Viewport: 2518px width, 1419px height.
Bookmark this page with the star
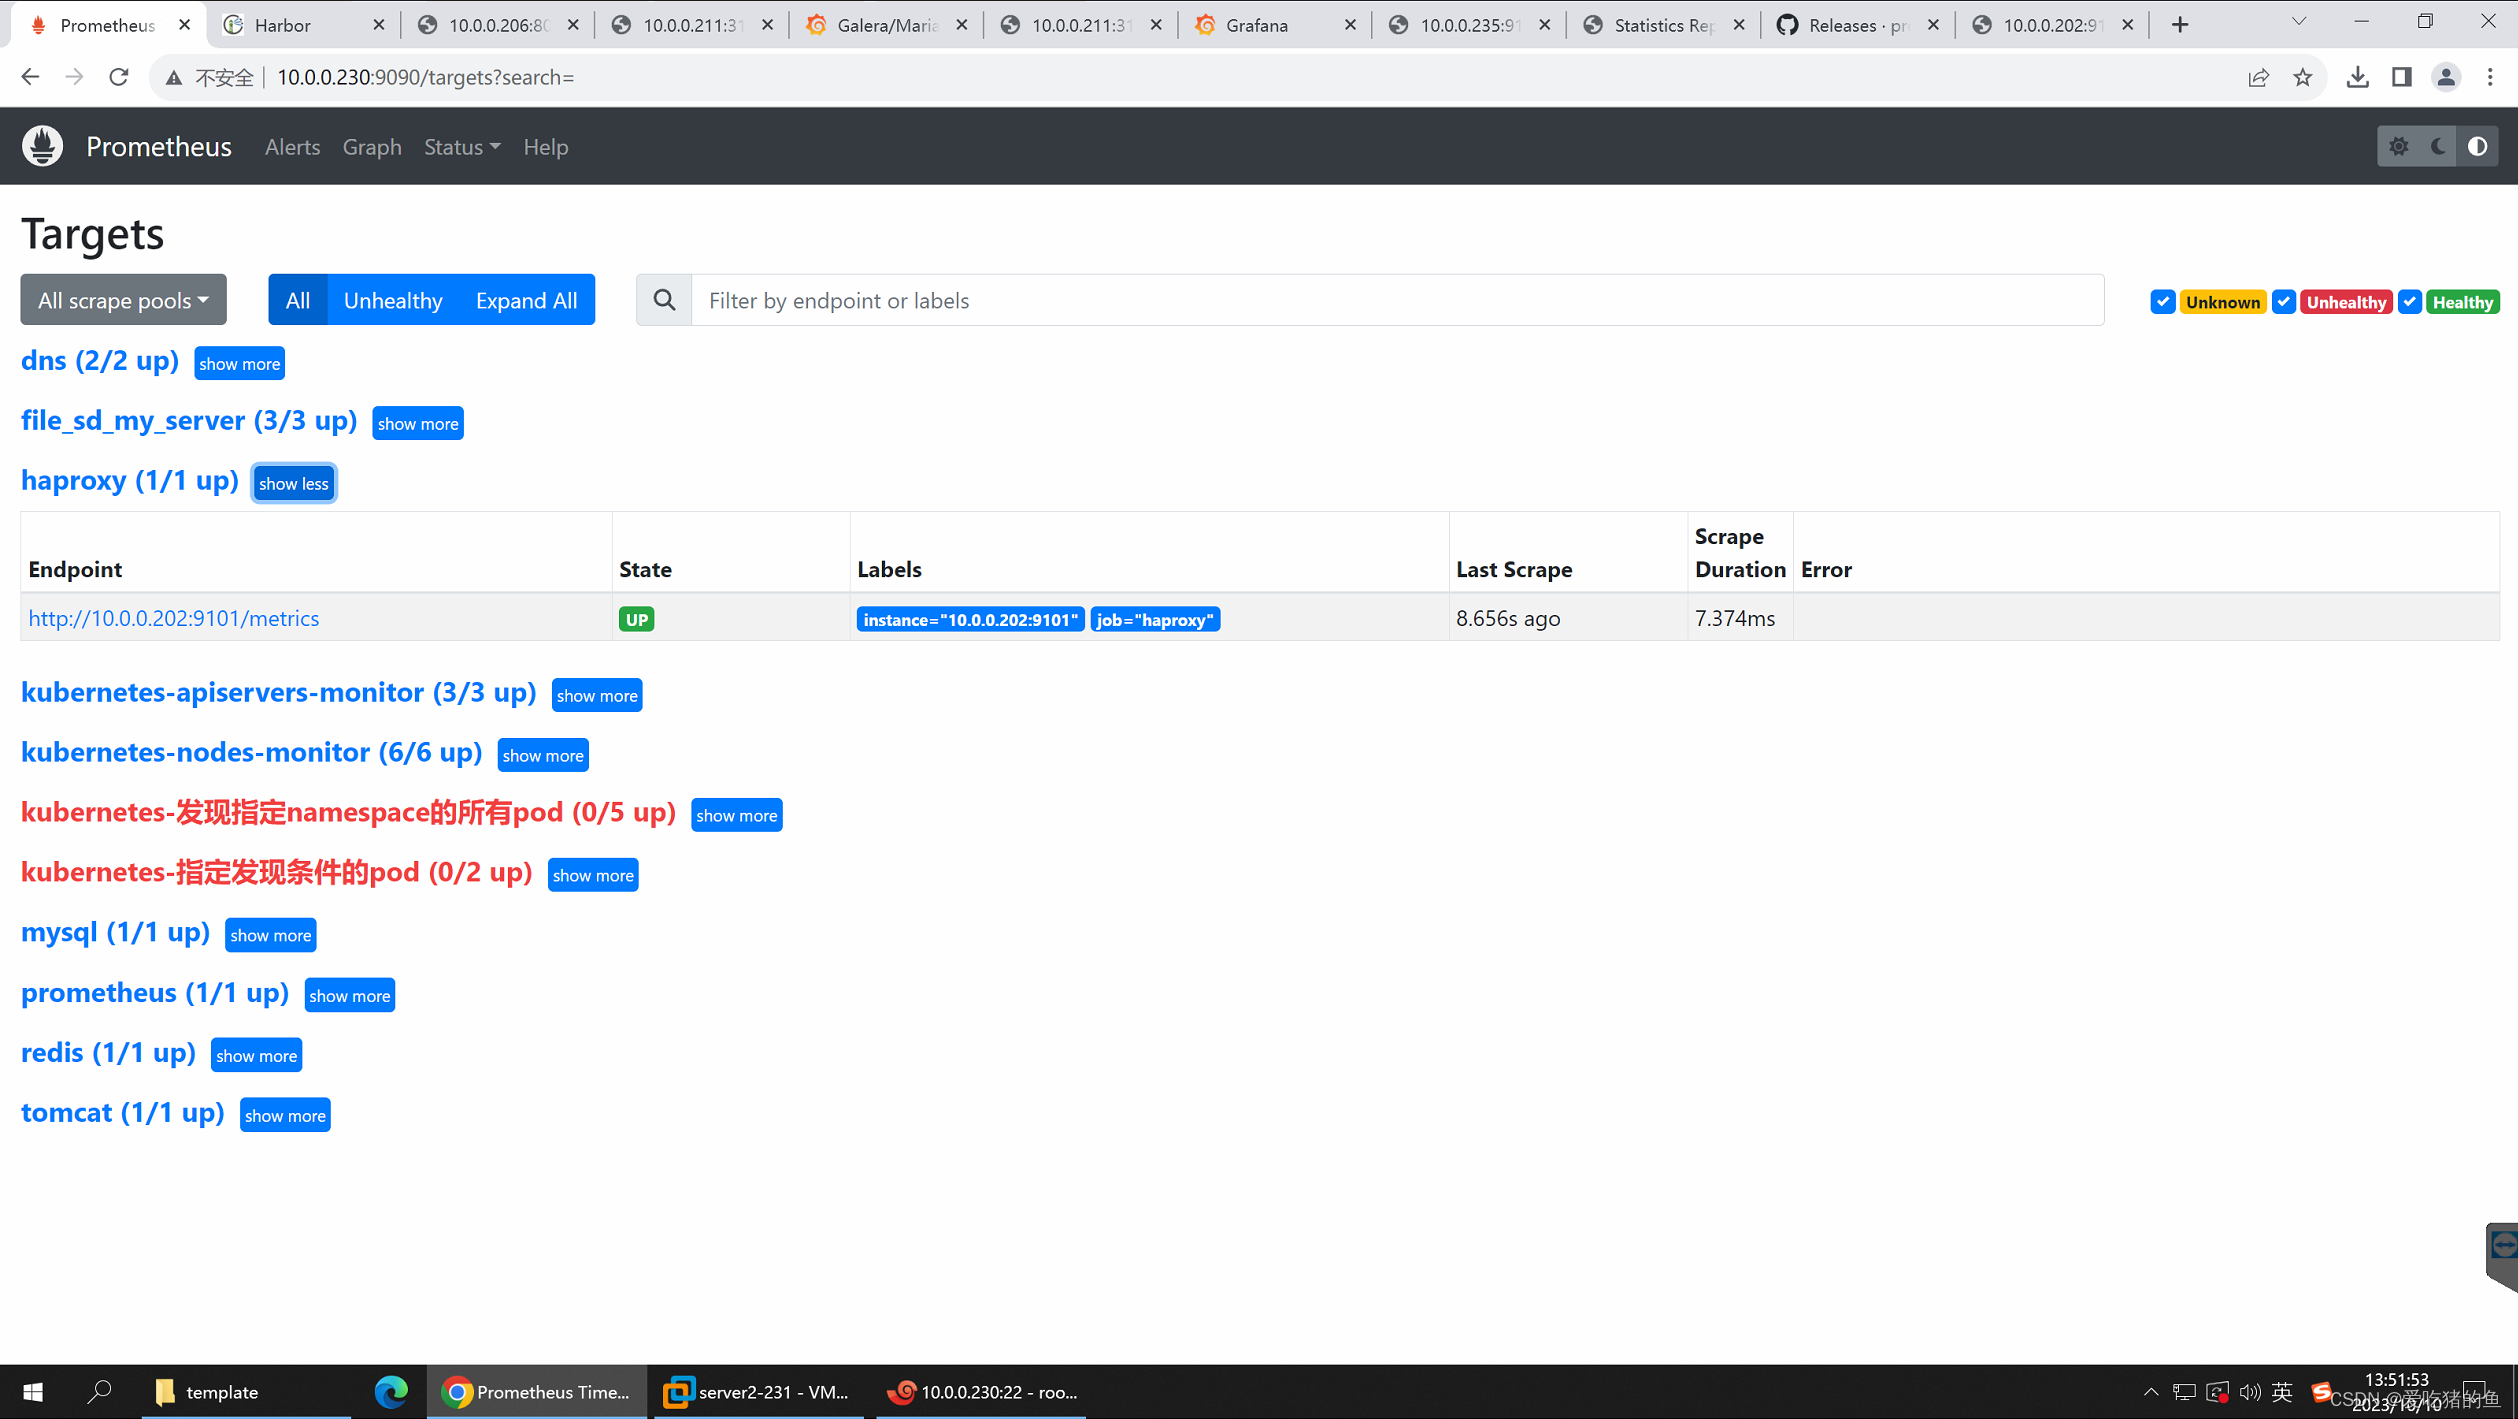tap(2303, 77)
